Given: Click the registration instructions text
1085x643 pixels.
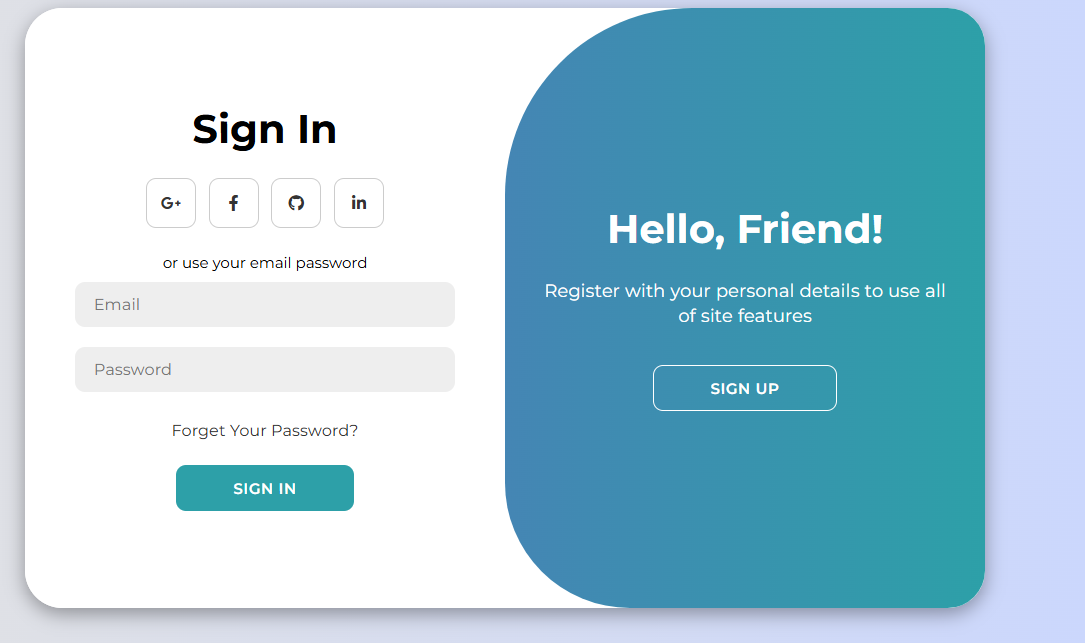Looking at the screenshot, I should (744, 302).
